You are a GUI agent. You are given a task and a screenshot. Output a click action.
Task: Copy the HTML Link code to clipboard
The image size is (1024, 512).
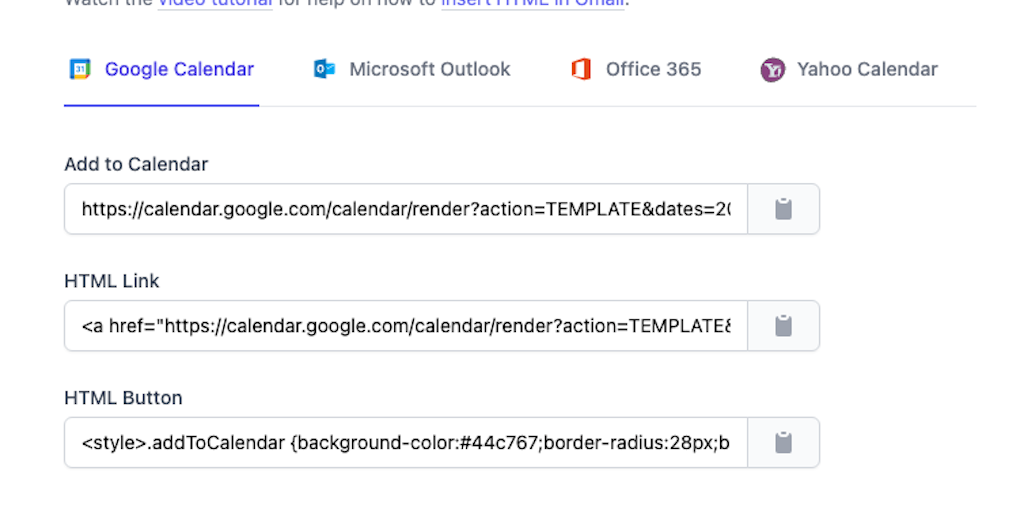pyautogui.click(x=783, y=326)
